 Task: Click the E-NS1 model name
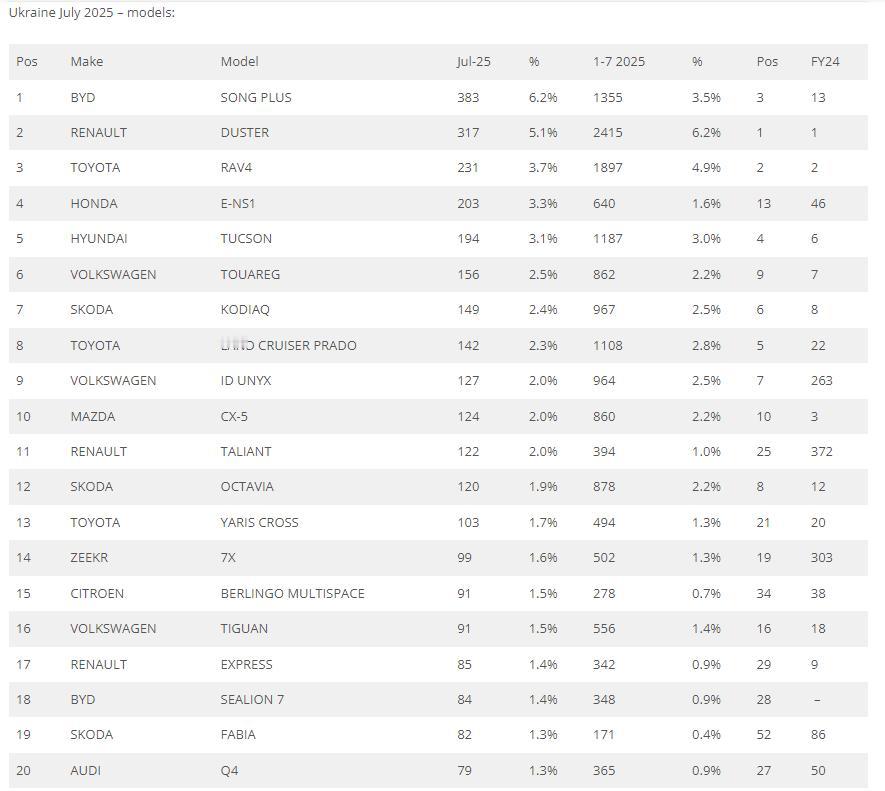[x=237, y=203]
